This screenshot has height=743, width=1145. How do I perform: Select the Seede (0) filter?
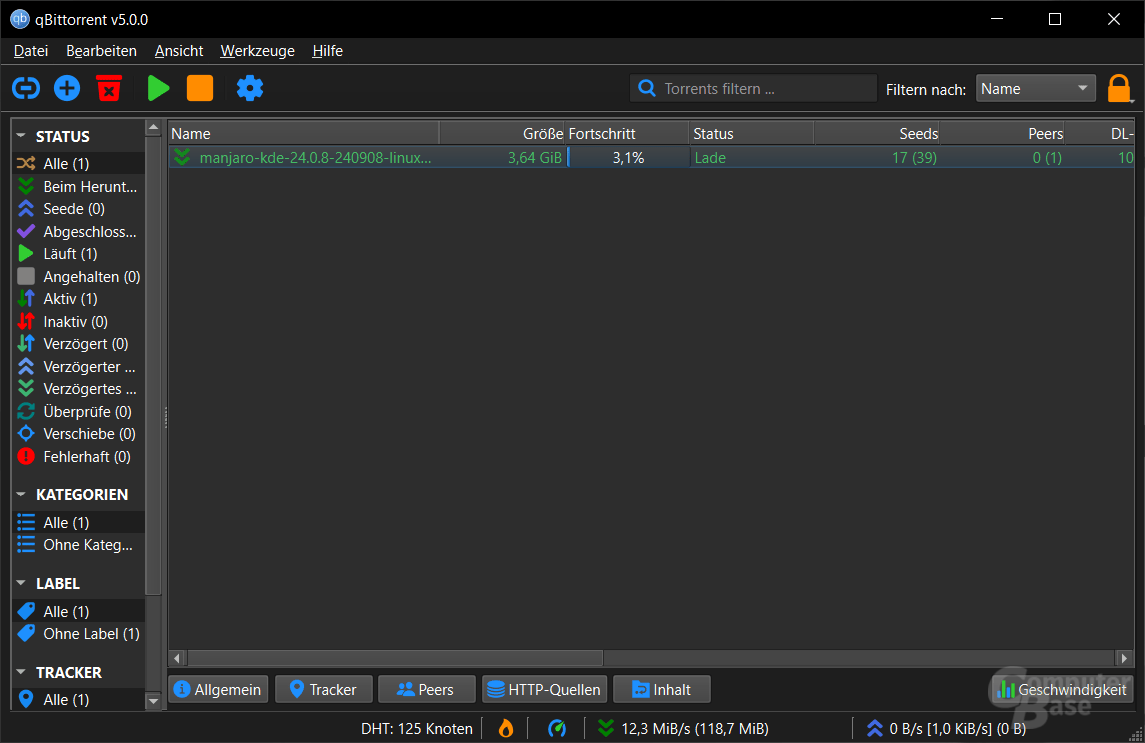click(79, 209)
